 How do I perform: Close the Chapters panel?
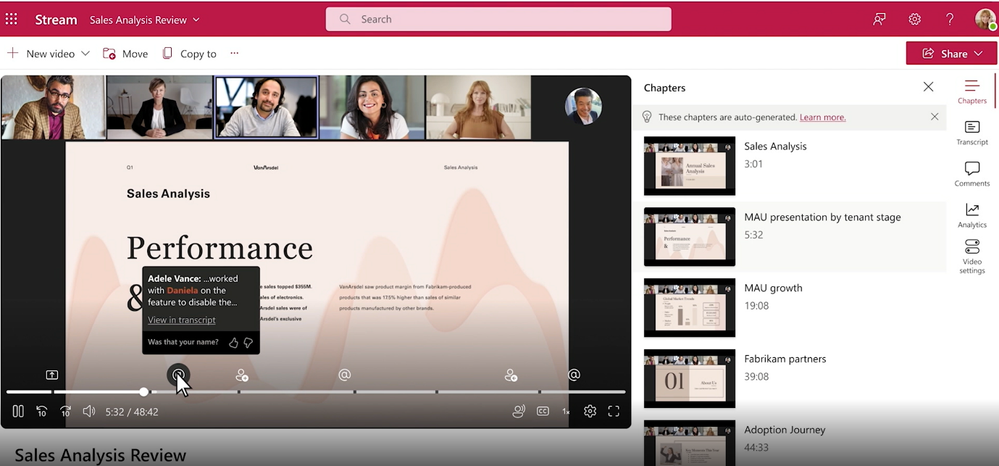coord(928,87)
